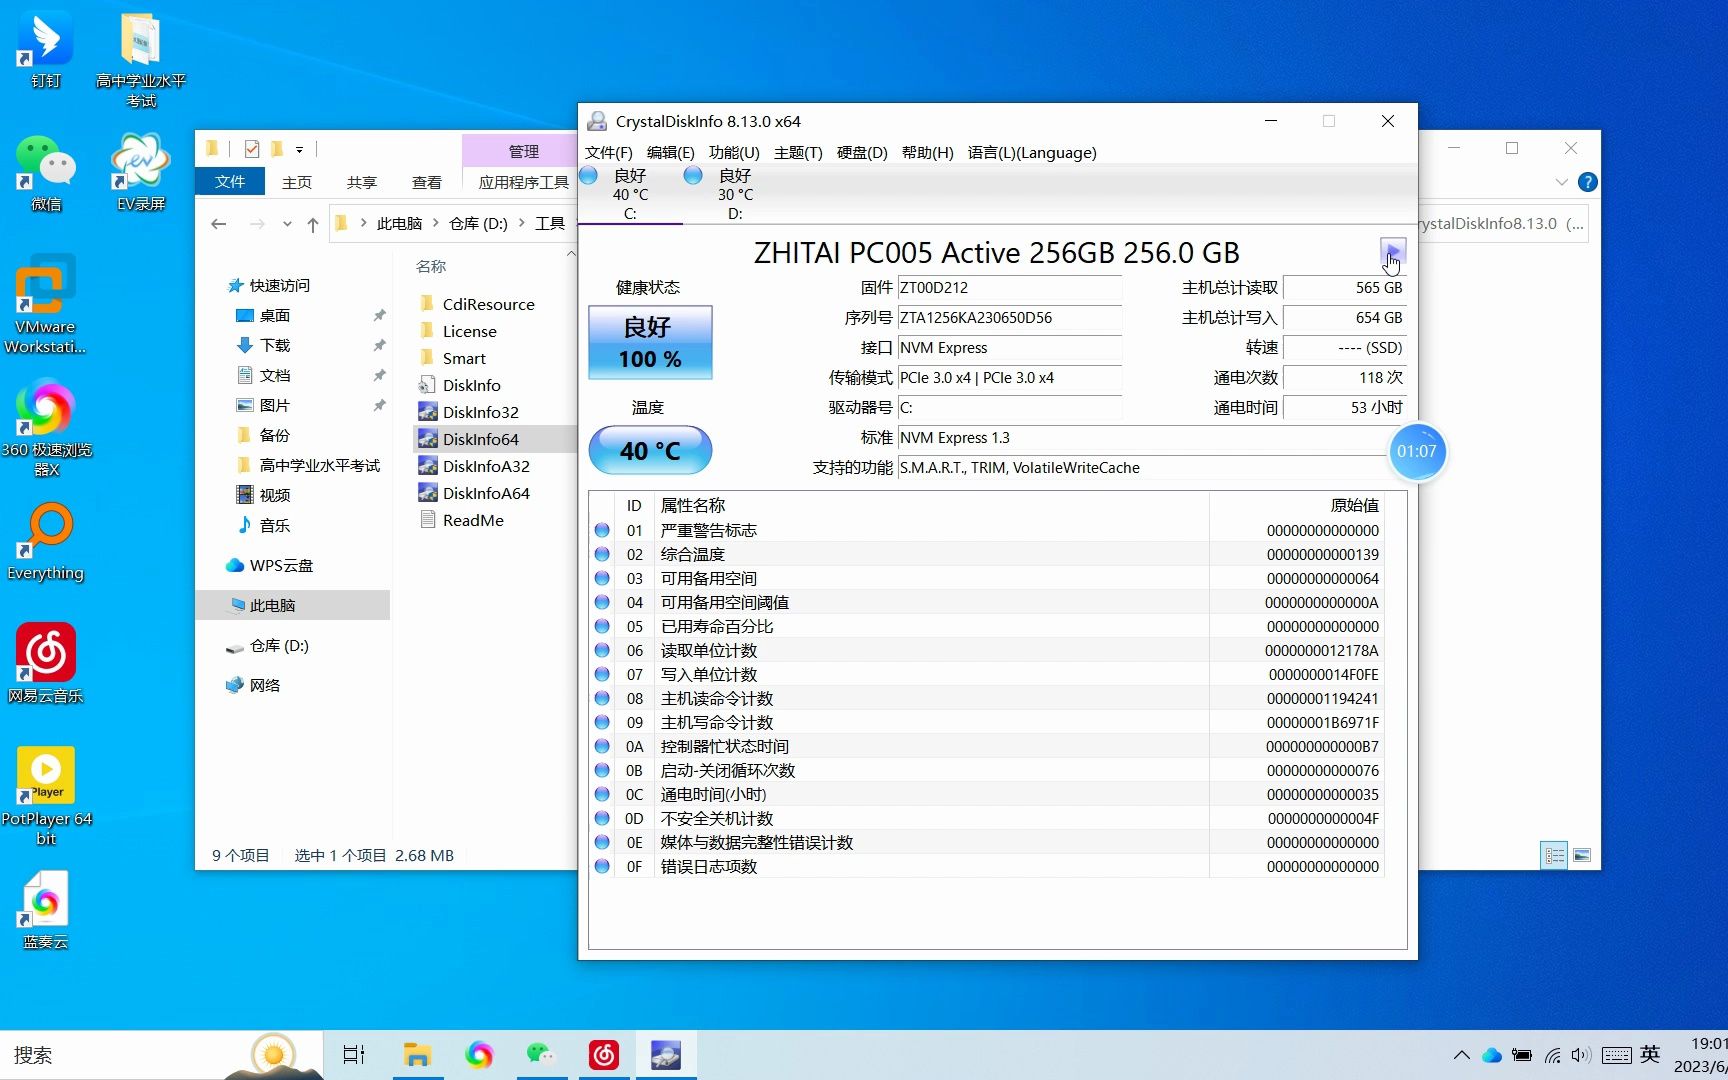The image size is (1728, 1080).
Task: Open the 编辑(E) menu
Action: click(670, 152)
